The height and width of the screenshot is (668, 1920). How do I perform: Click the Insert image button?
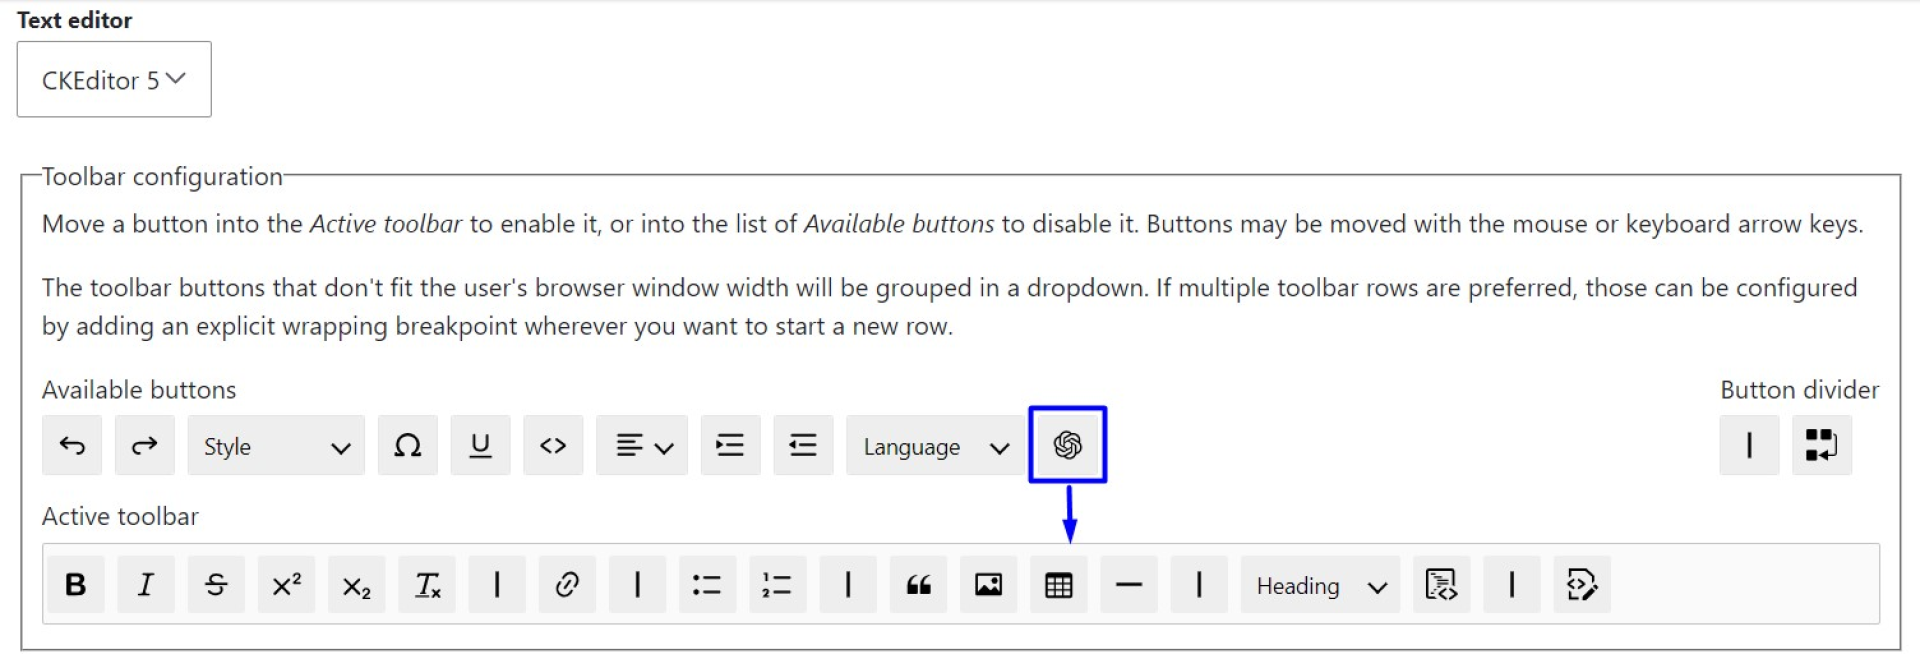[989, 585]
